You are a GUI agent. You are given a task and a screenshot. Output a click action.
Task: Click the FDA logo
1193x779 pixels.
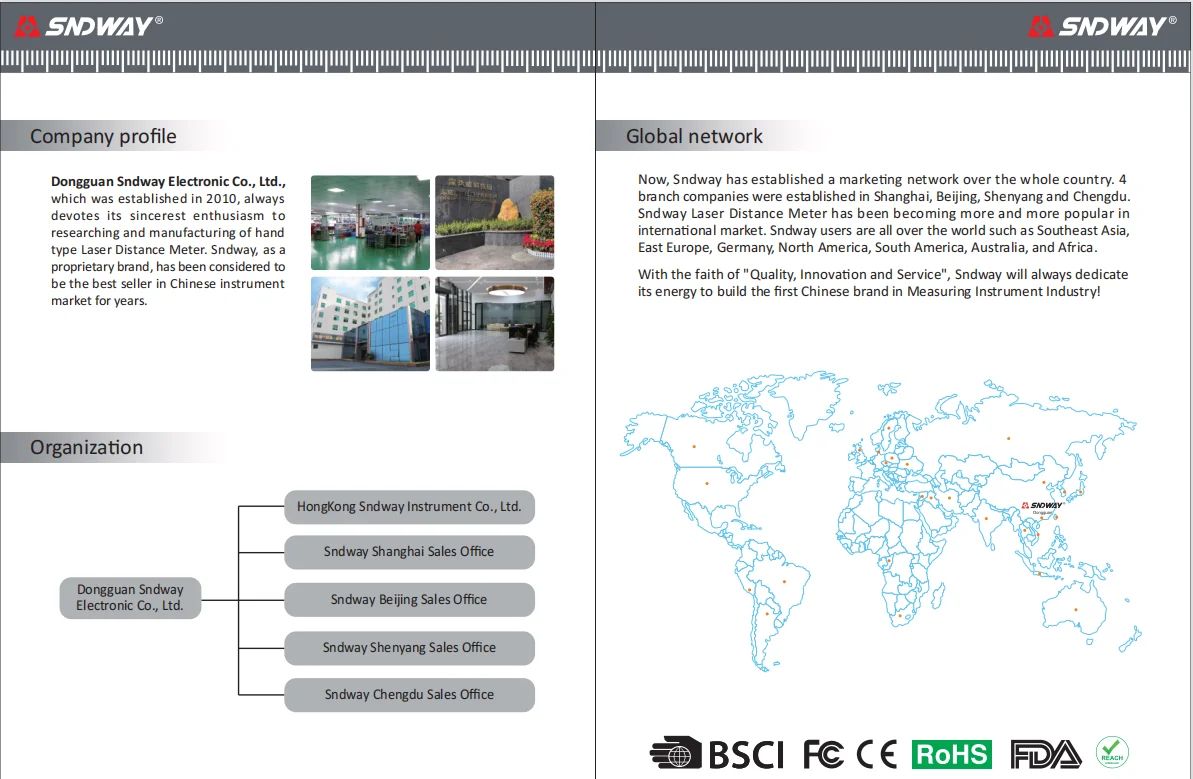1045,755
